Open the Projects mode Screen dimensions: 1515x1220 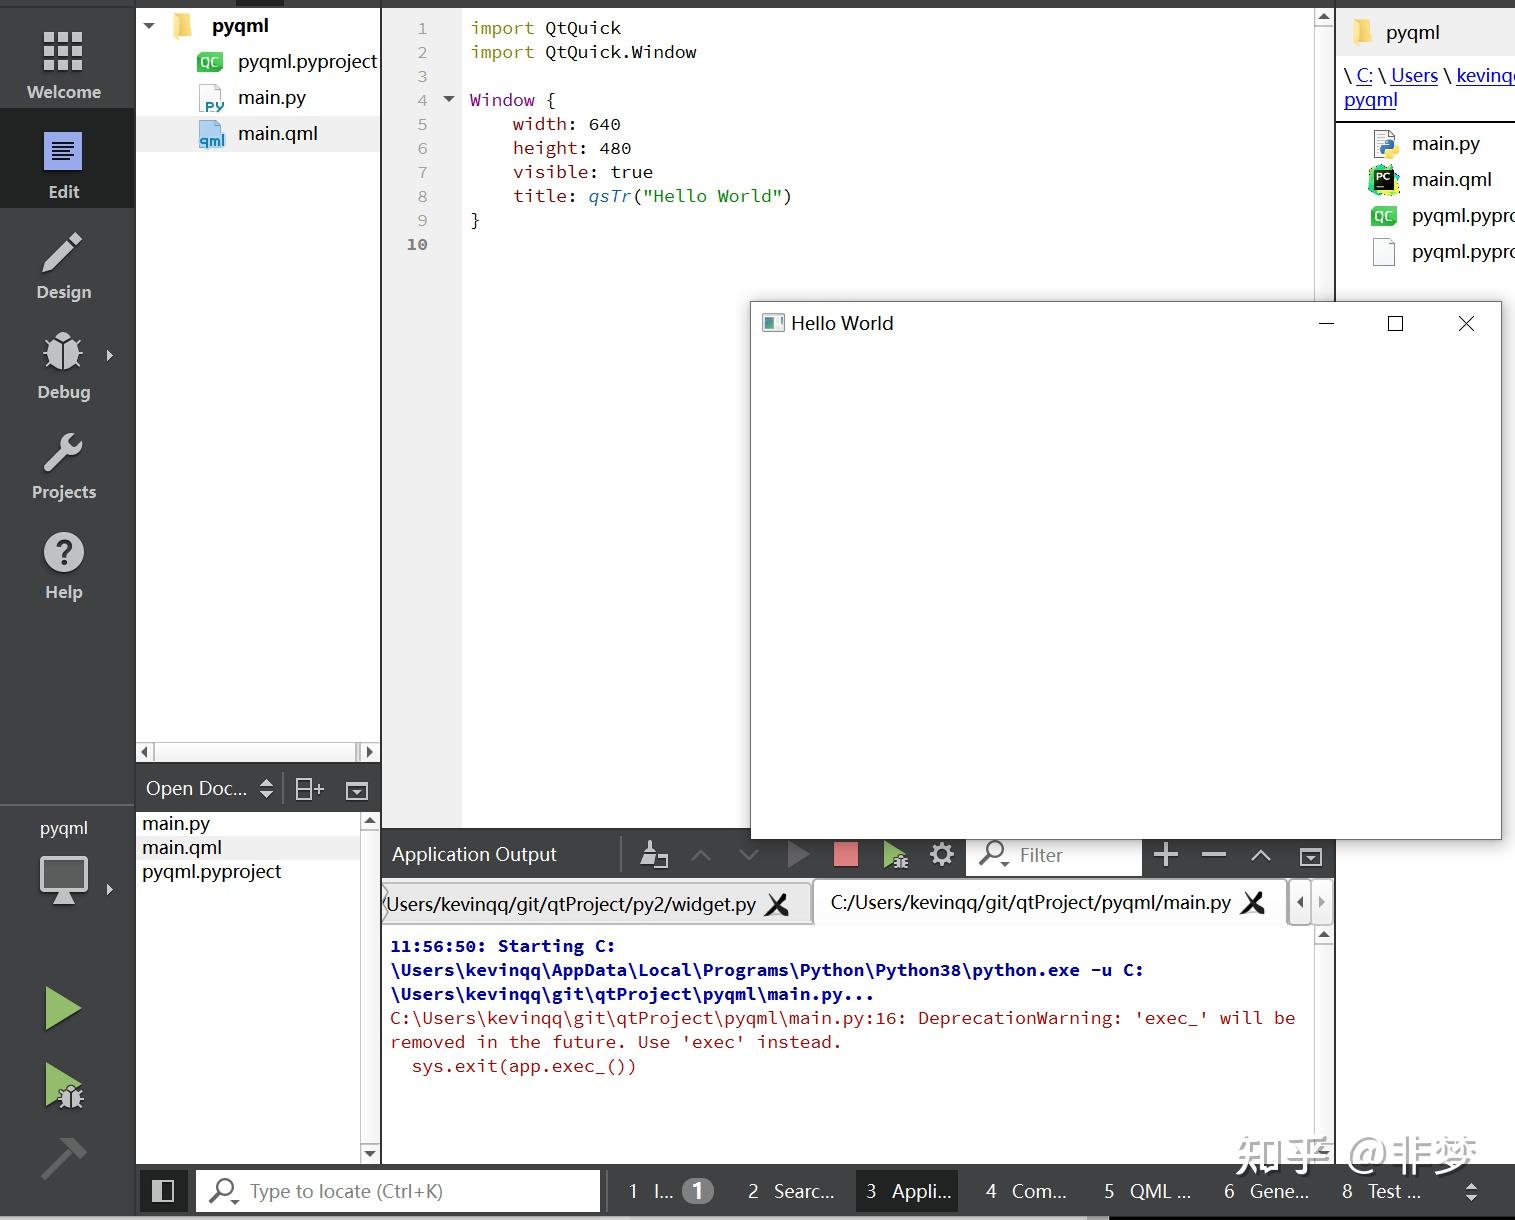tap(63, 466)
